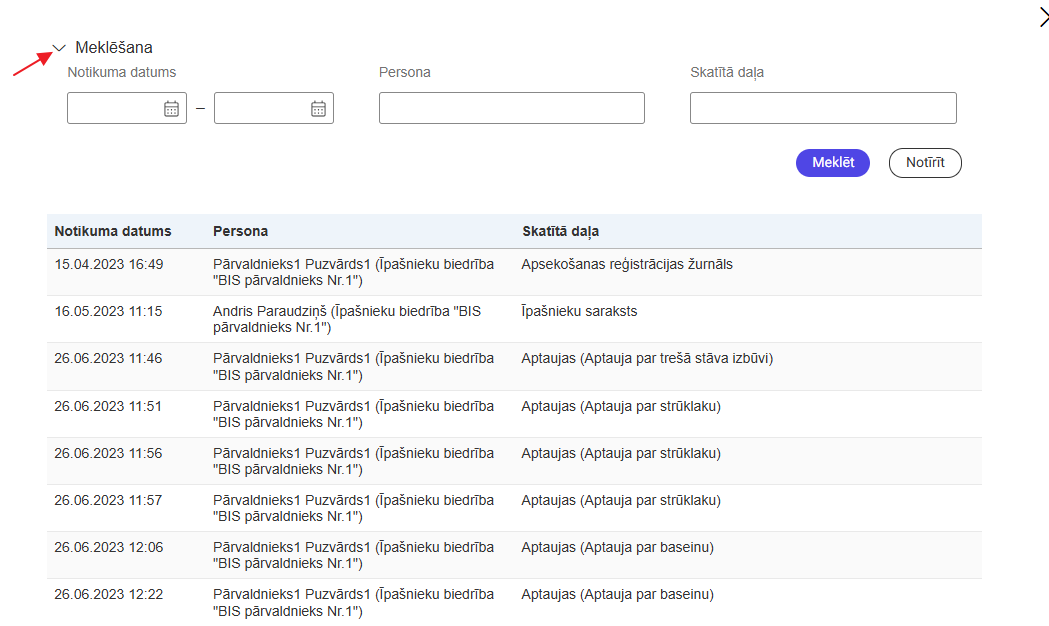The height and width of the screenshot is (626, 1049).
Task: Select the row dated 26.06.2023 11:51
Action: point(108,406)
